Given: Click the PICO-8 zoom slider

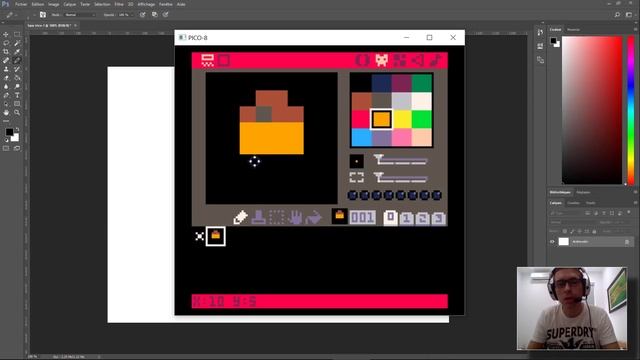Looking at the screenshot, I should [x=400, y=178].
